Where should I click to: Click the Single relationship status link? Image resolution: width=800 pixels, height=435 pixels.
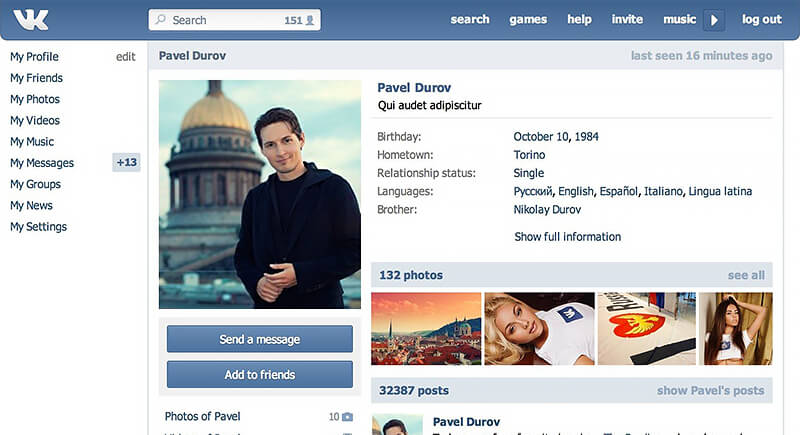coord(529,173)
